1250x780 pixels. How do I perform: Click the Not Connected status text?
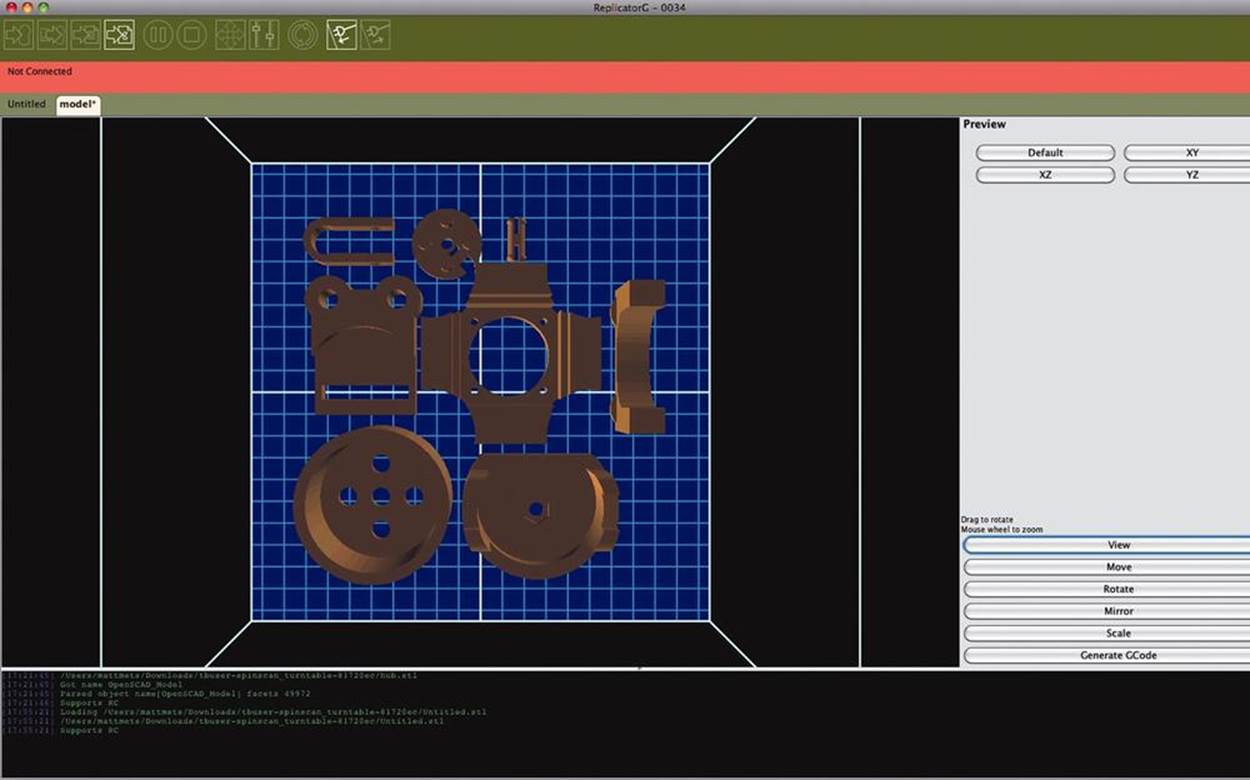point(40,72)
